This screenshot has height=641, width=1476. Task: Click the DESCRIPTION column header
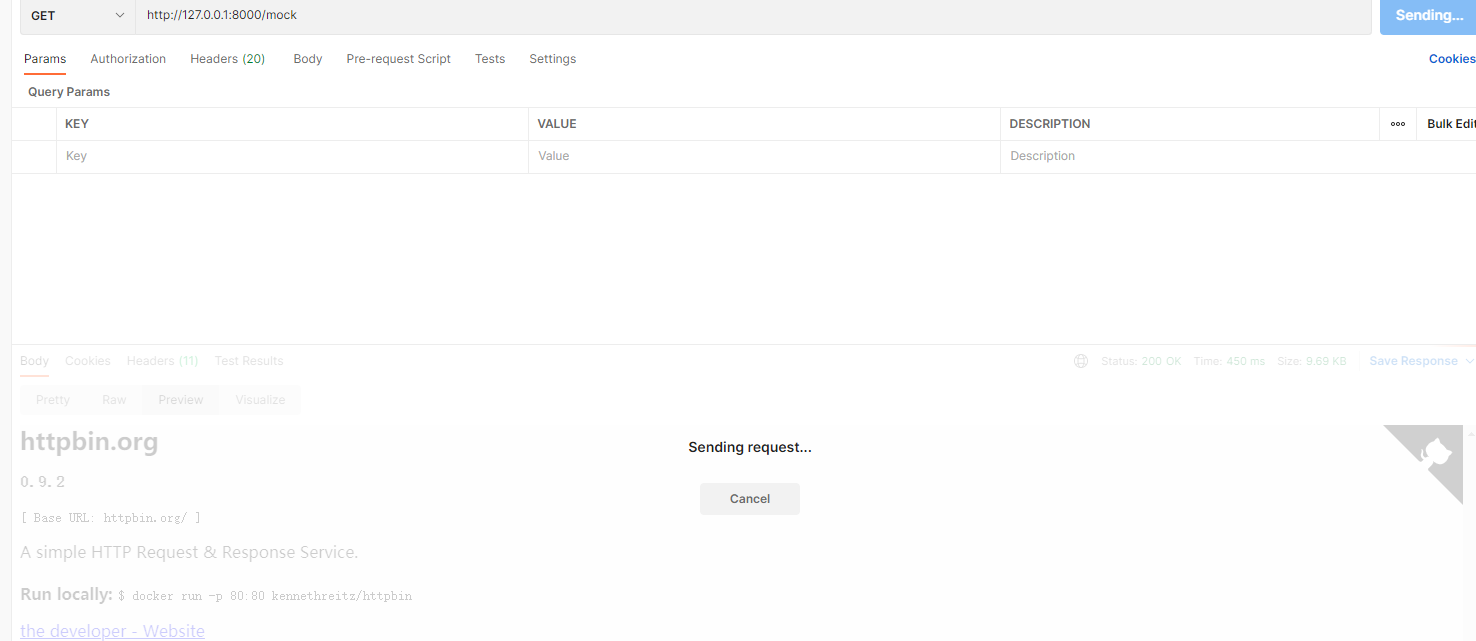click(1050, 124)
